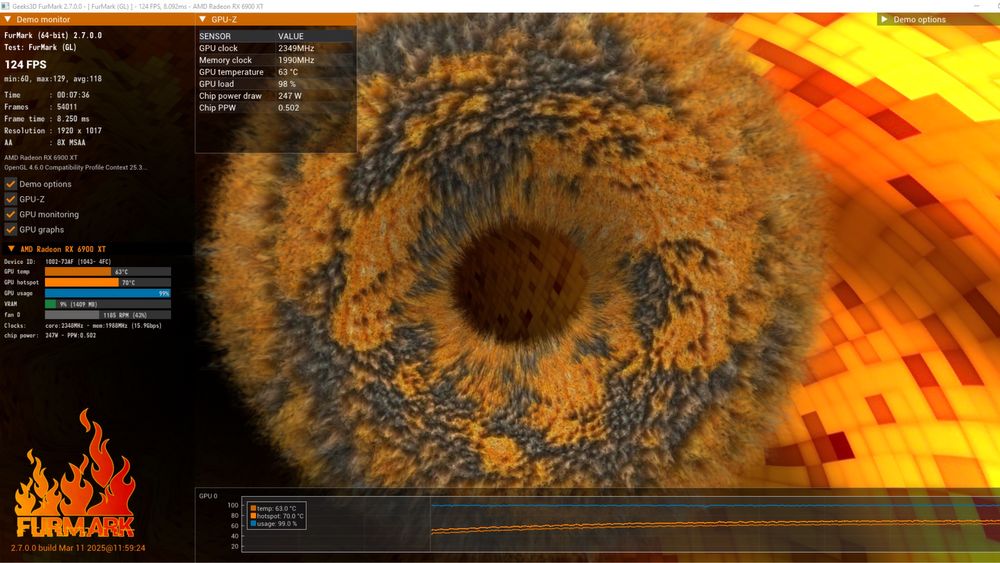Click the GPU temperature 63 °C row

276,72
